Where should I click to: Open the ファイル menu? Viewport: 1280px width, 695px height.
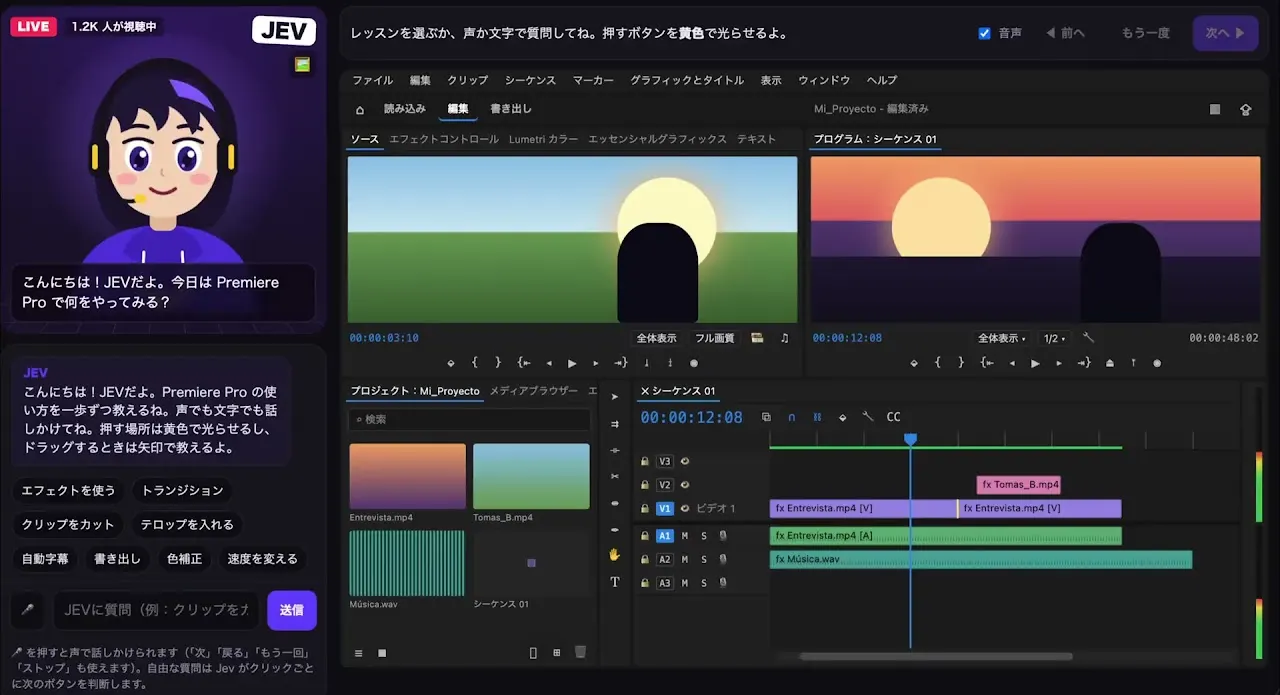click(x=372, y=80)
